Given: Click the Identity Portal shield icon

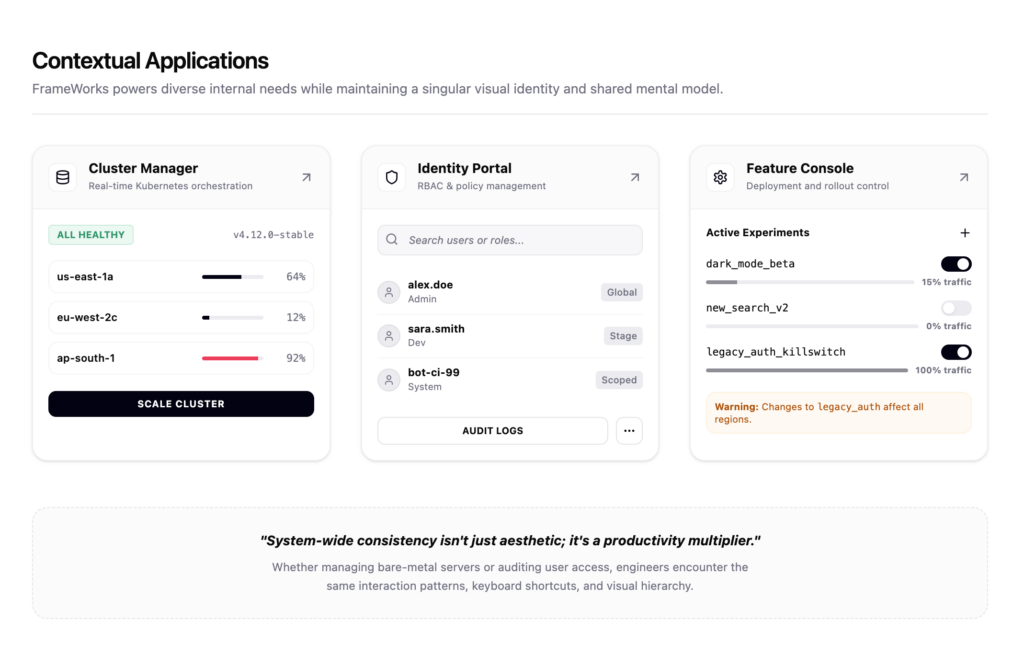Looking at the screenshot, I should pos(392,177).
